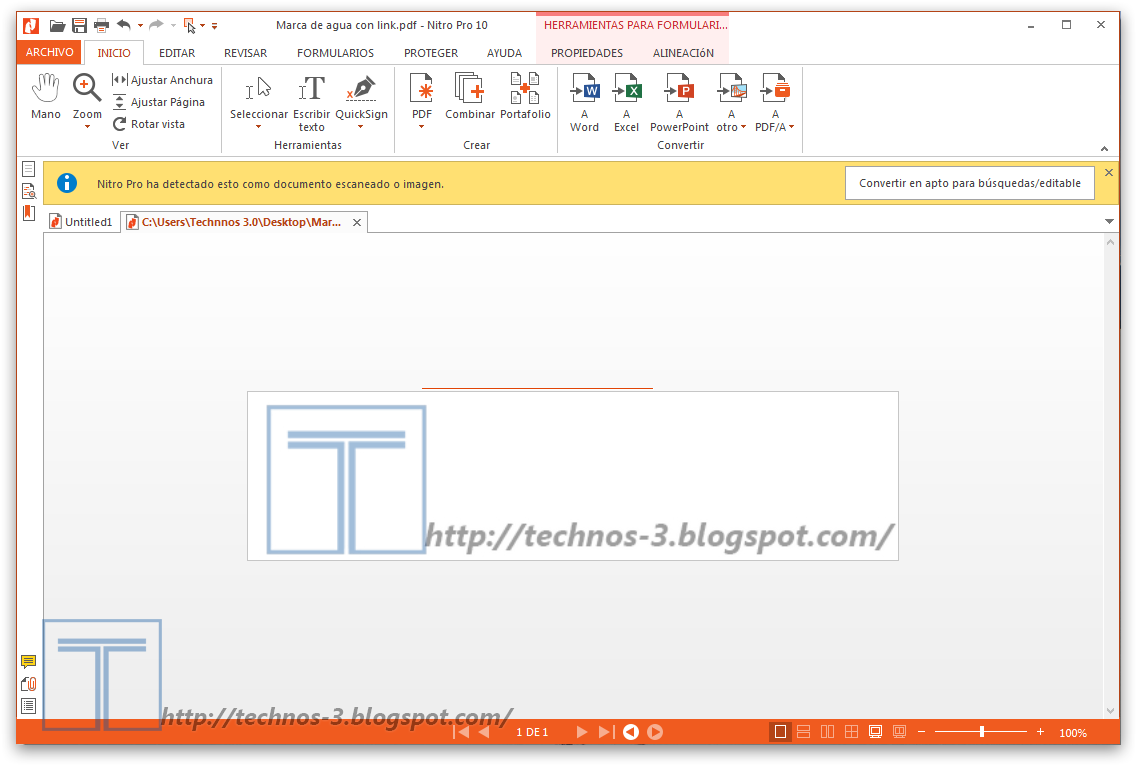Open the Bookmarks panel in left sidebar
The width and height of the screenshot is (1137, 766).
[28, 213]
